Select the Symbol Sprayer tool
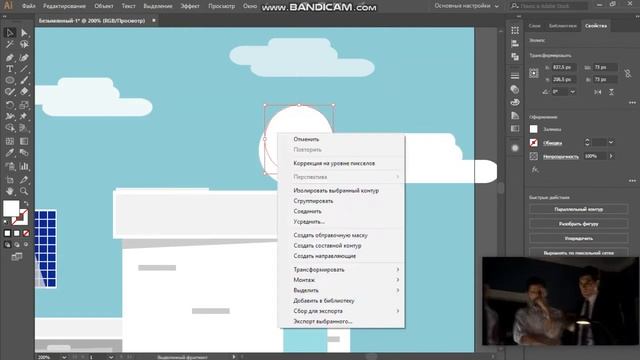The height and width of the screenshot is (360, 640). click(x=10, y=167)
